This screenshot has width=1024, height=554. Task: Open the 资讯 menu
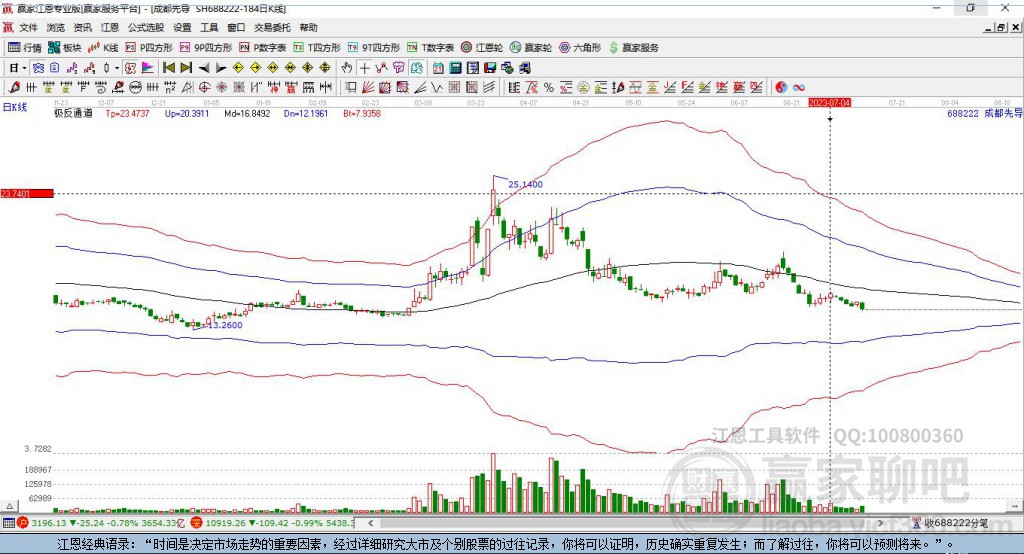[82, 27]
